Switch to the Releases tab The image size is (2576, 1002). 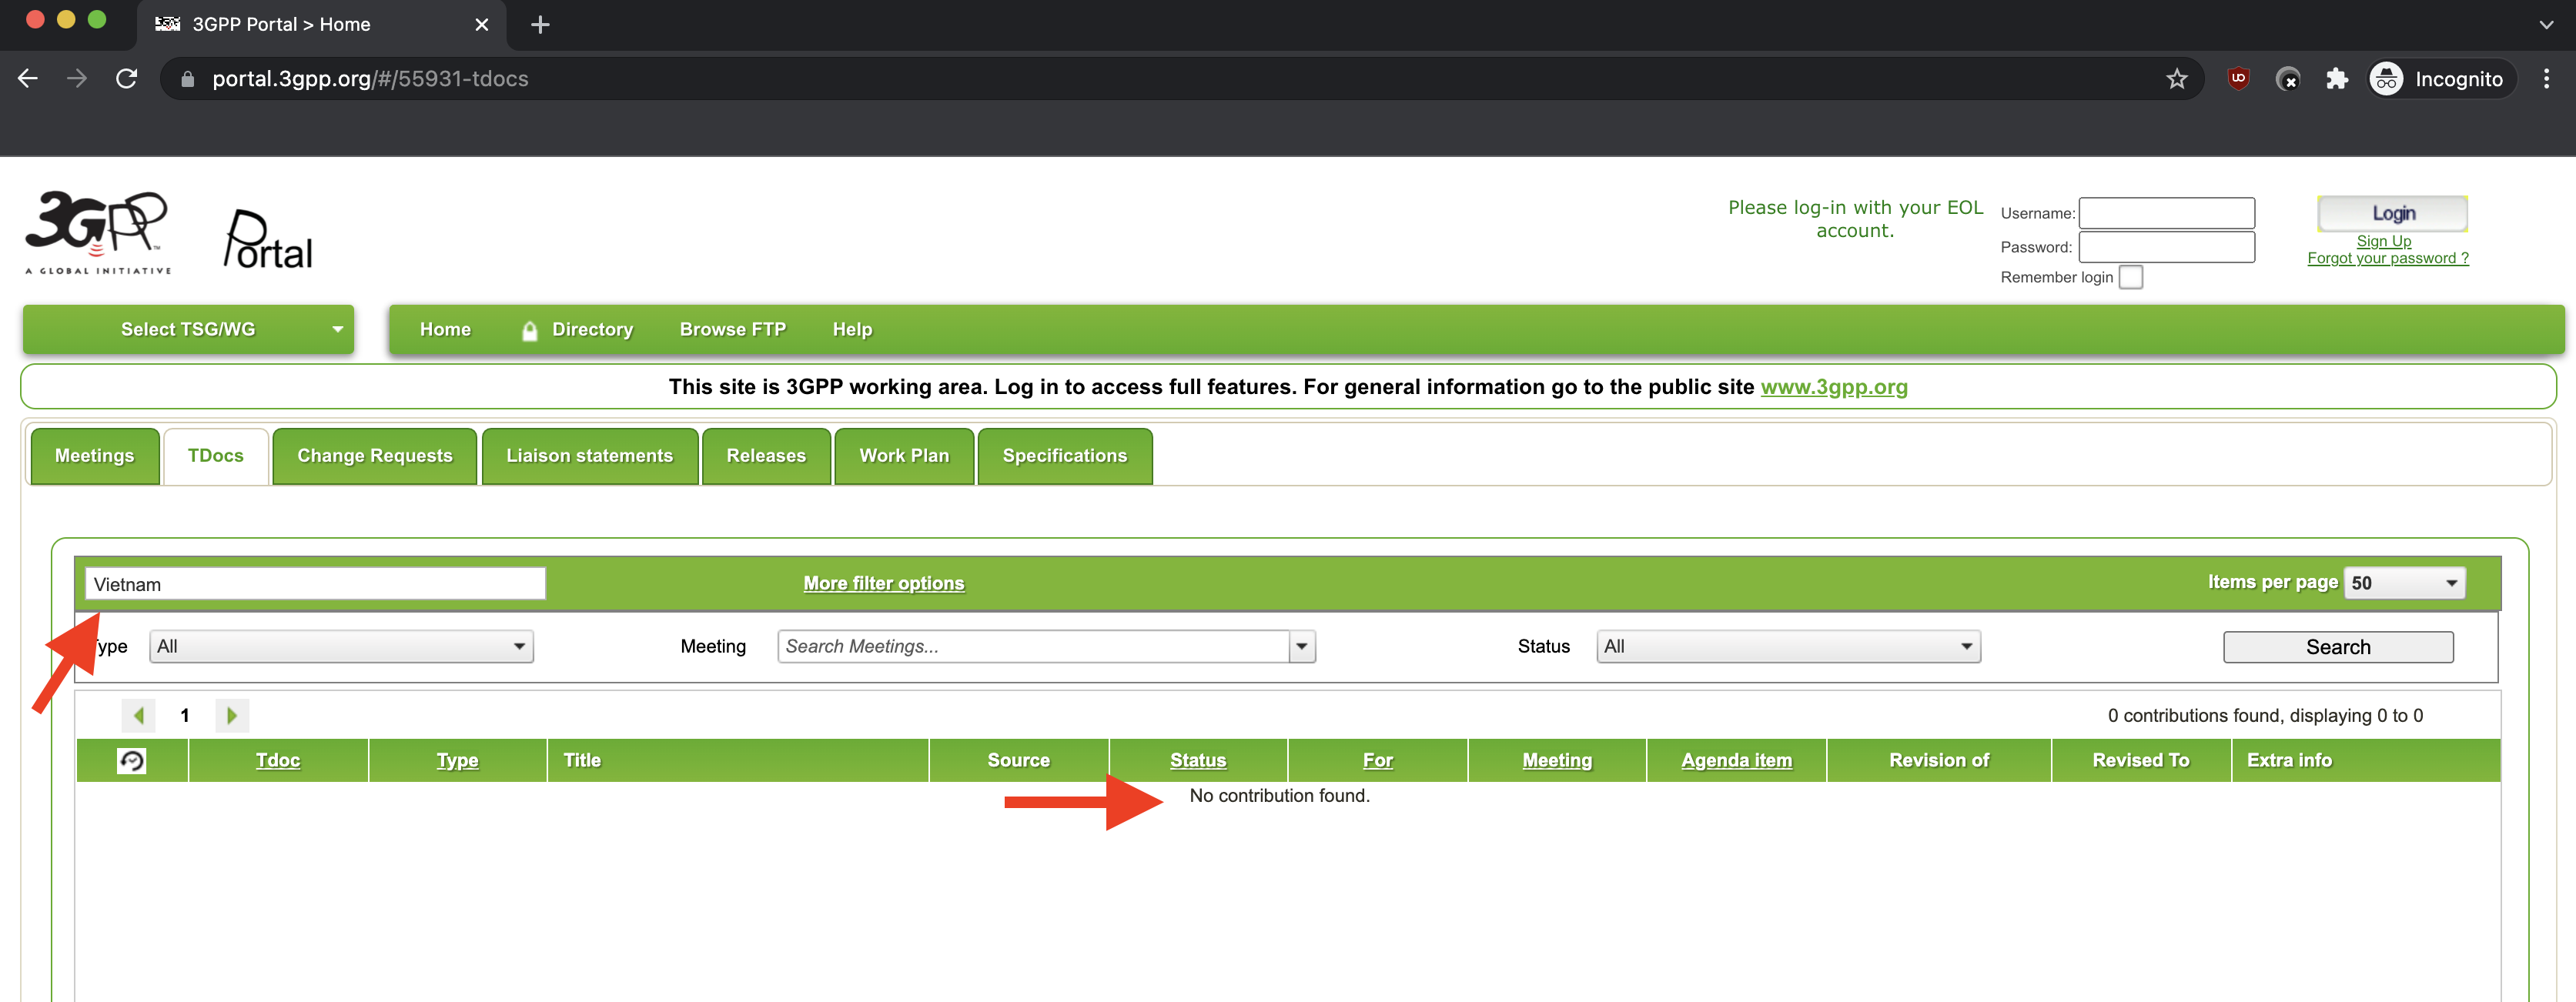coord(766,456)
